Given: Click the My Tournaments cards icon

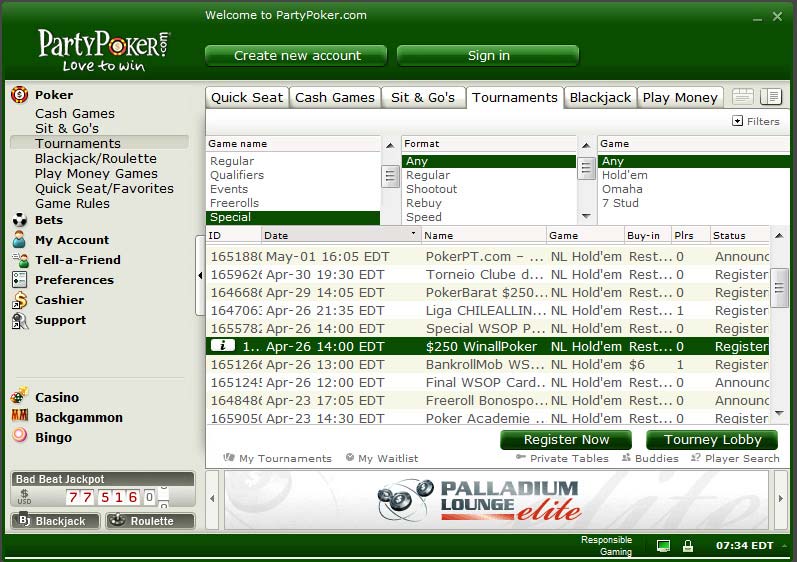Looking at the screenshot, I should click(229, 458).
